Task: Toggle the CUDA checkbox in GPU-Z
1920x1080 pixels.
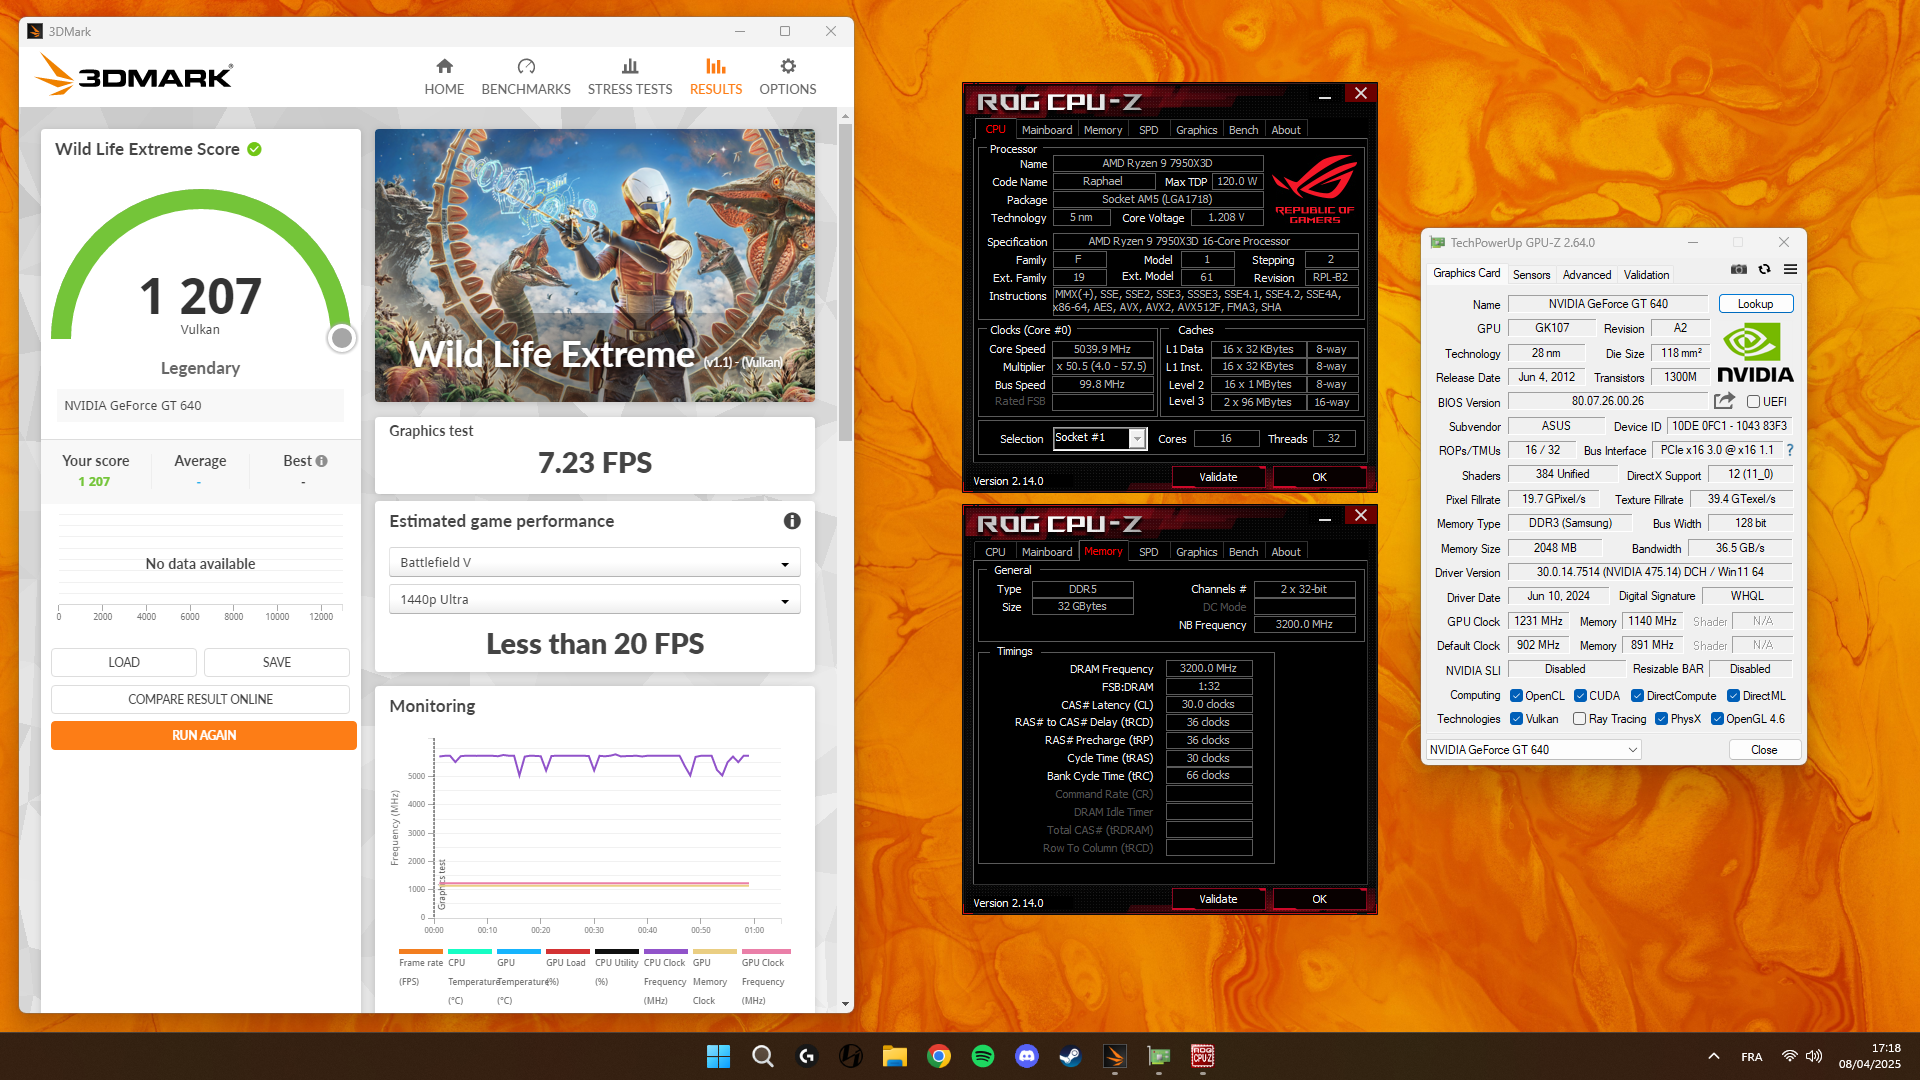Action: coord(1580,696)
